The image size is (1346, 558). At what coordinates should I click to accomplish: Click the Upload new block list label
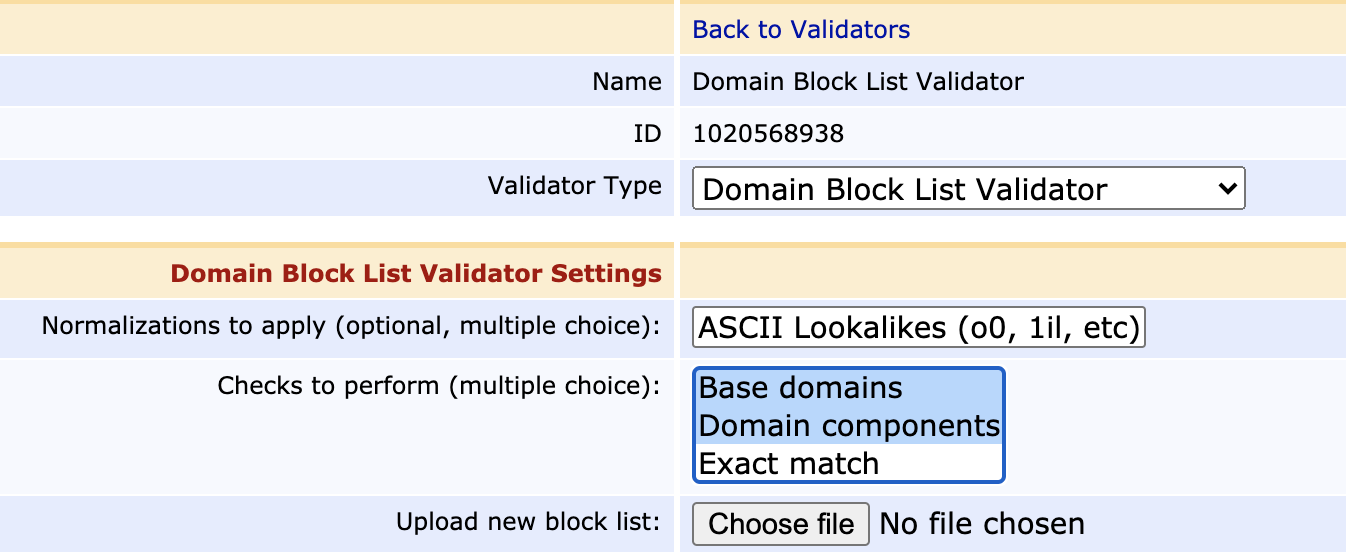528,522
